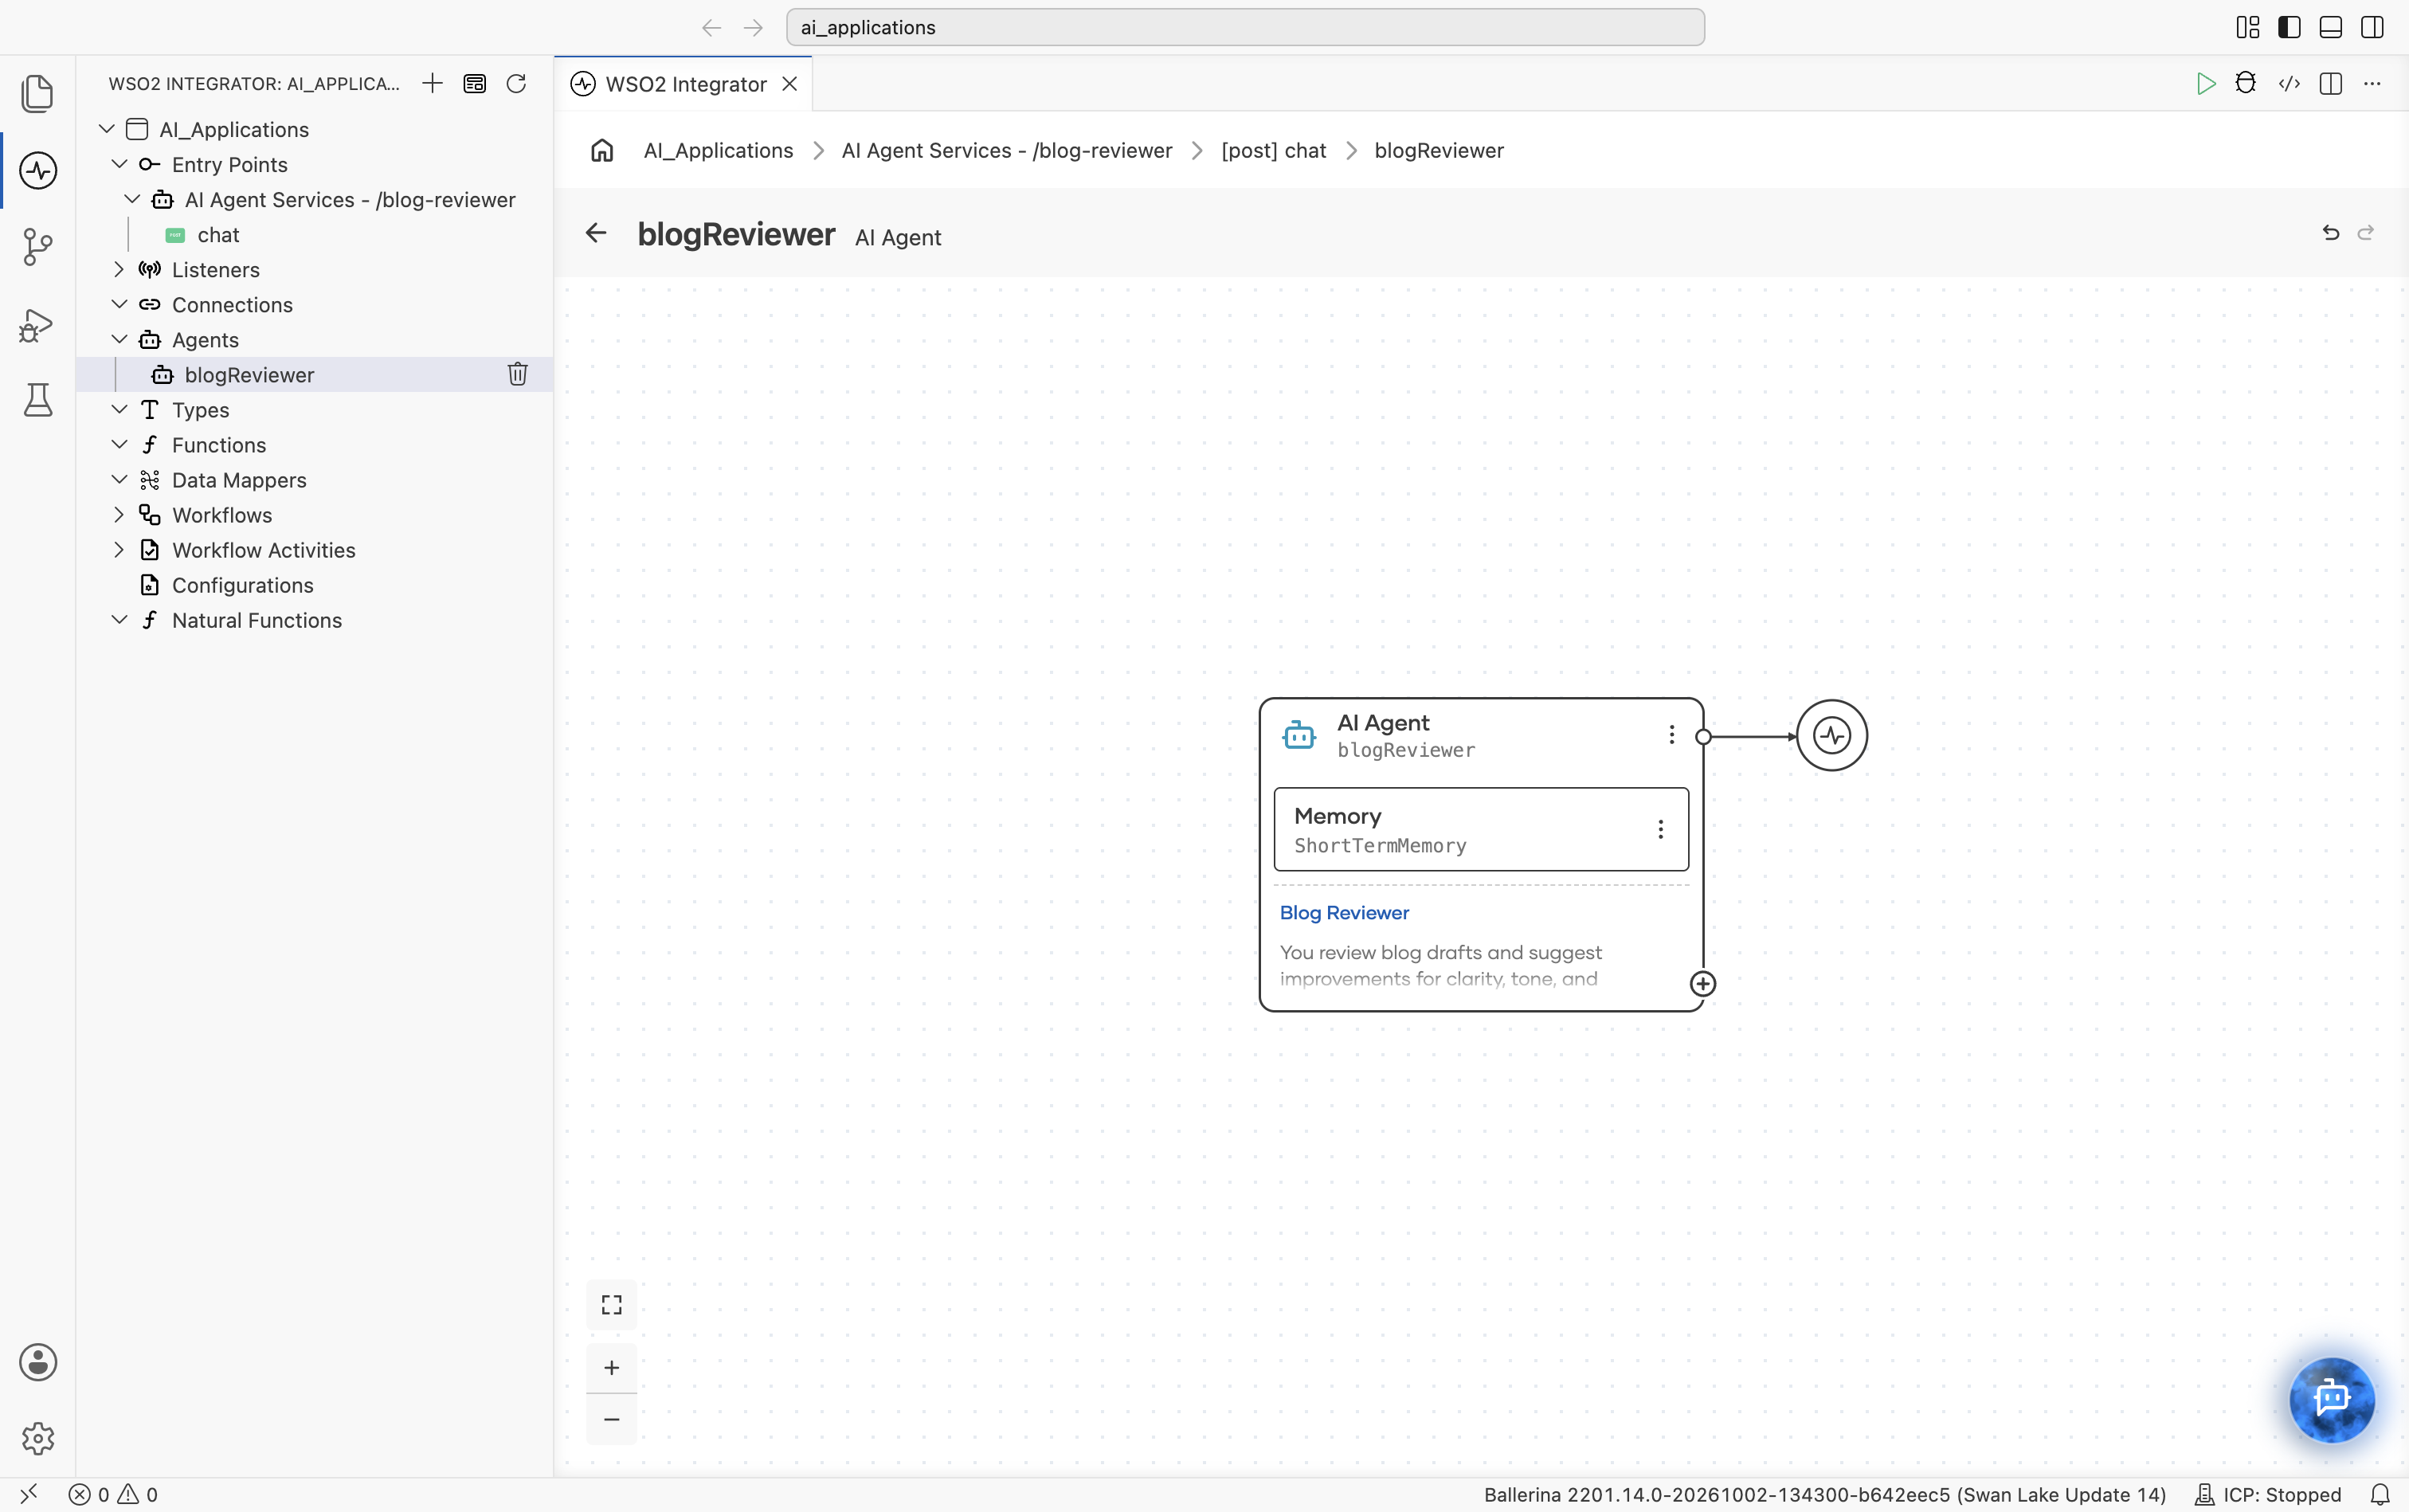The image size is (2409, 1512).
Task: Toggle the bottom panel layout icon
Action: tap(2330, 27)
